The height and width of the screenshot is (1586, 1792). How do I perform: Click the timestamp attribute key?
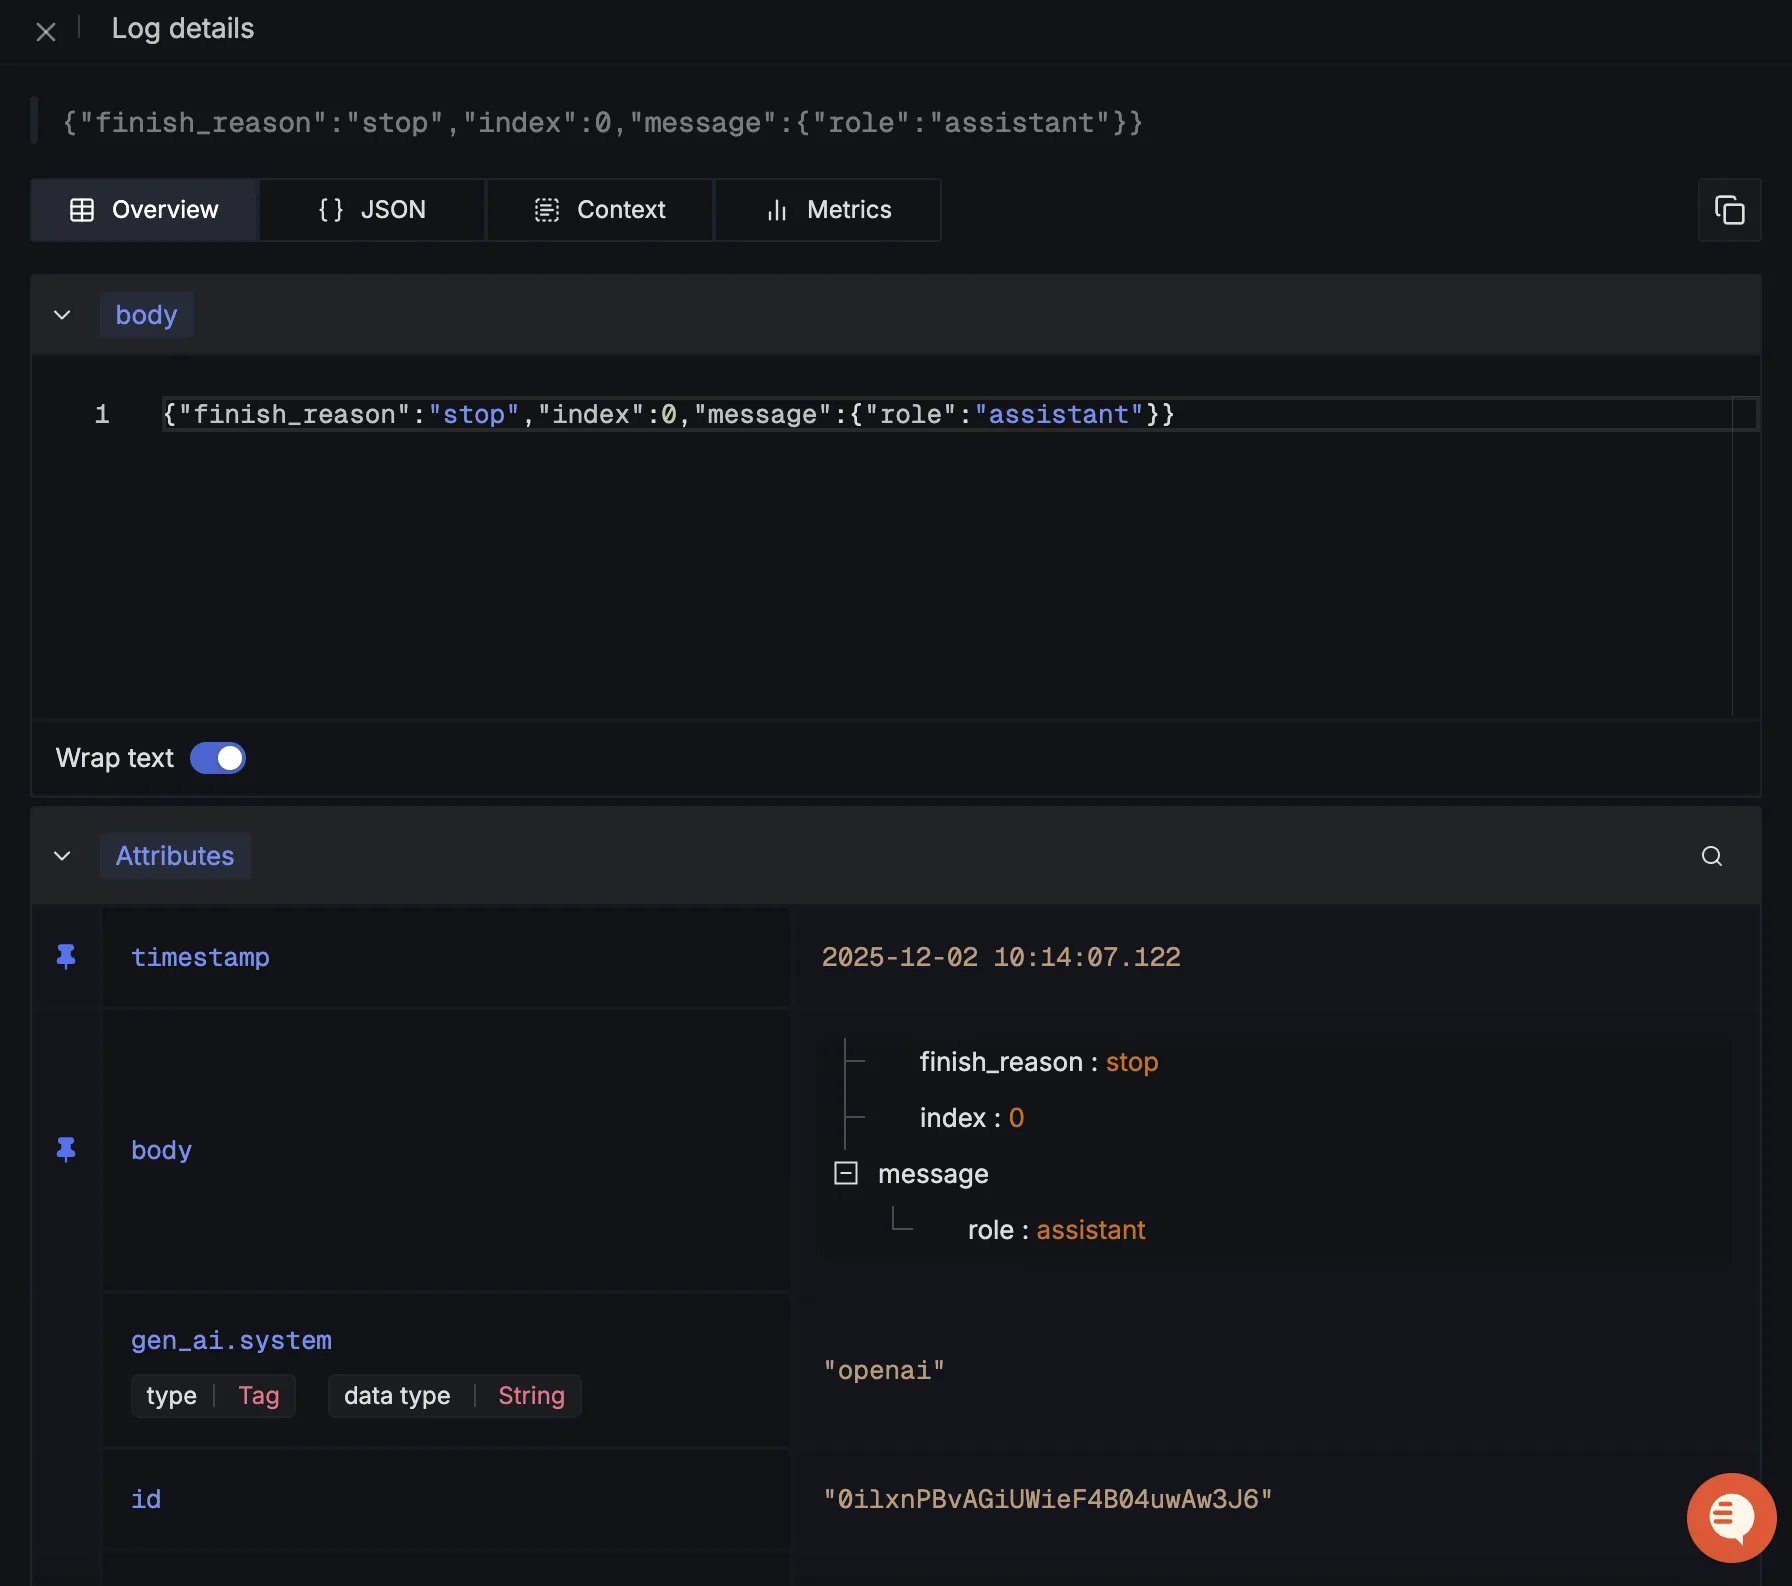coord(200,957)
